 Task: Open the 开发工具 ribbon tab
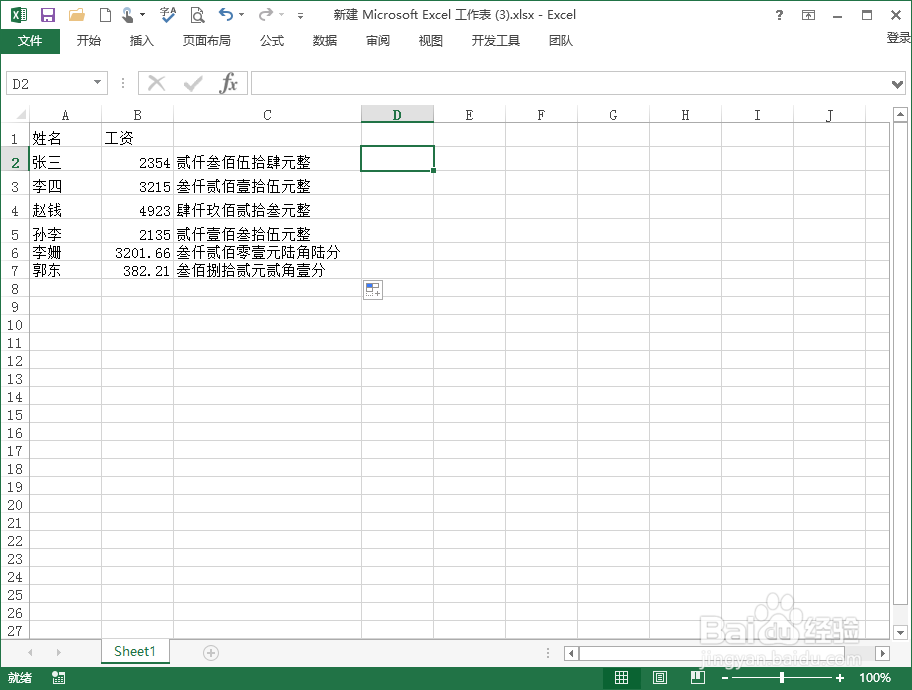[496, 40]
